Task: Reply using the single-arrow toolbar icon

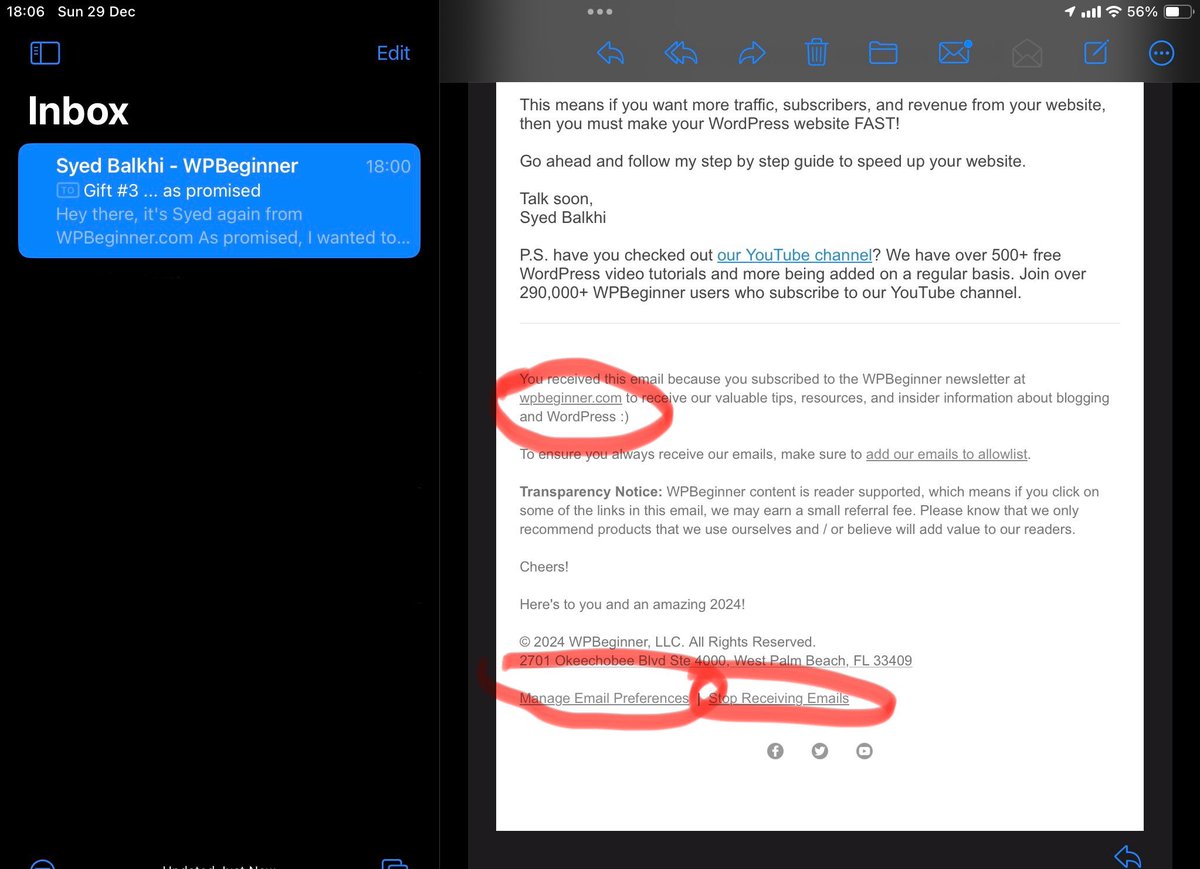Action: pyautogui.click(x=611, y=52)
